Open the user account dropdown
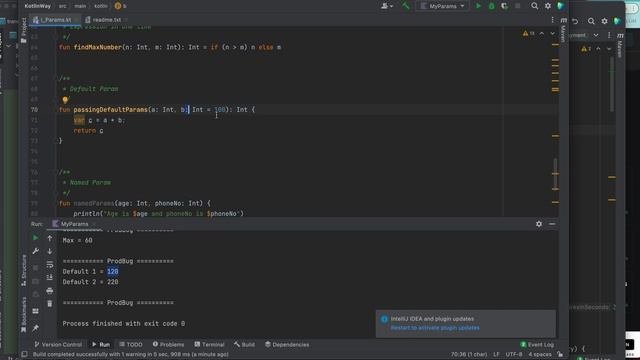640x360 pixels. tap(387, 6)
